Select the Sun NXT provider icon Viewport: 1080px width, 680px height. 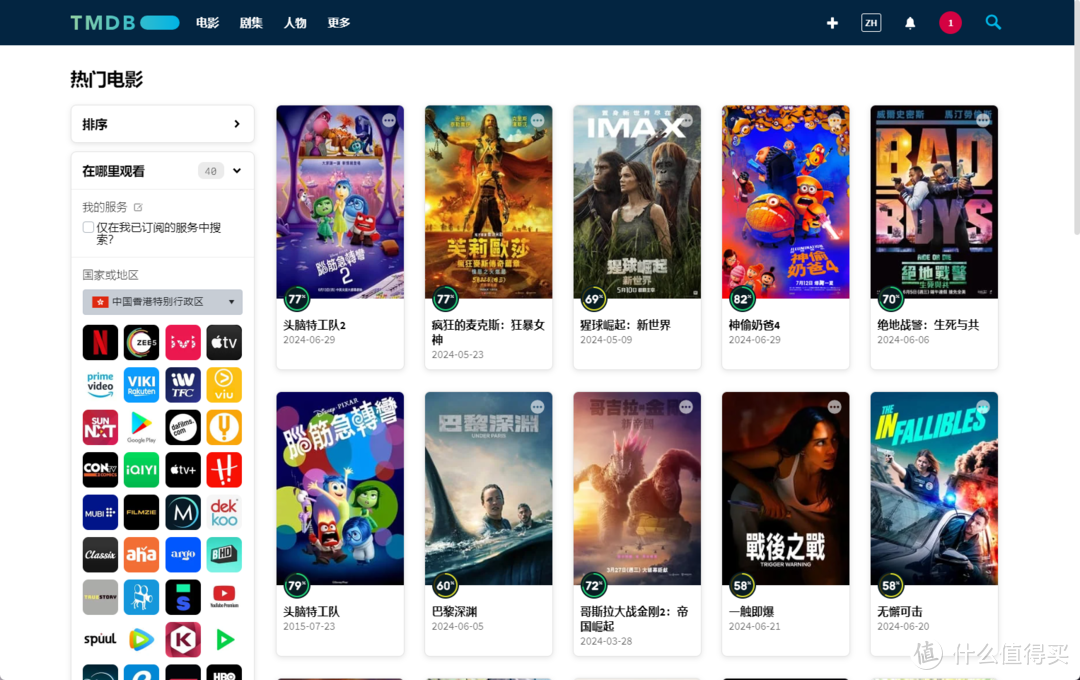(x=101, y=427)
